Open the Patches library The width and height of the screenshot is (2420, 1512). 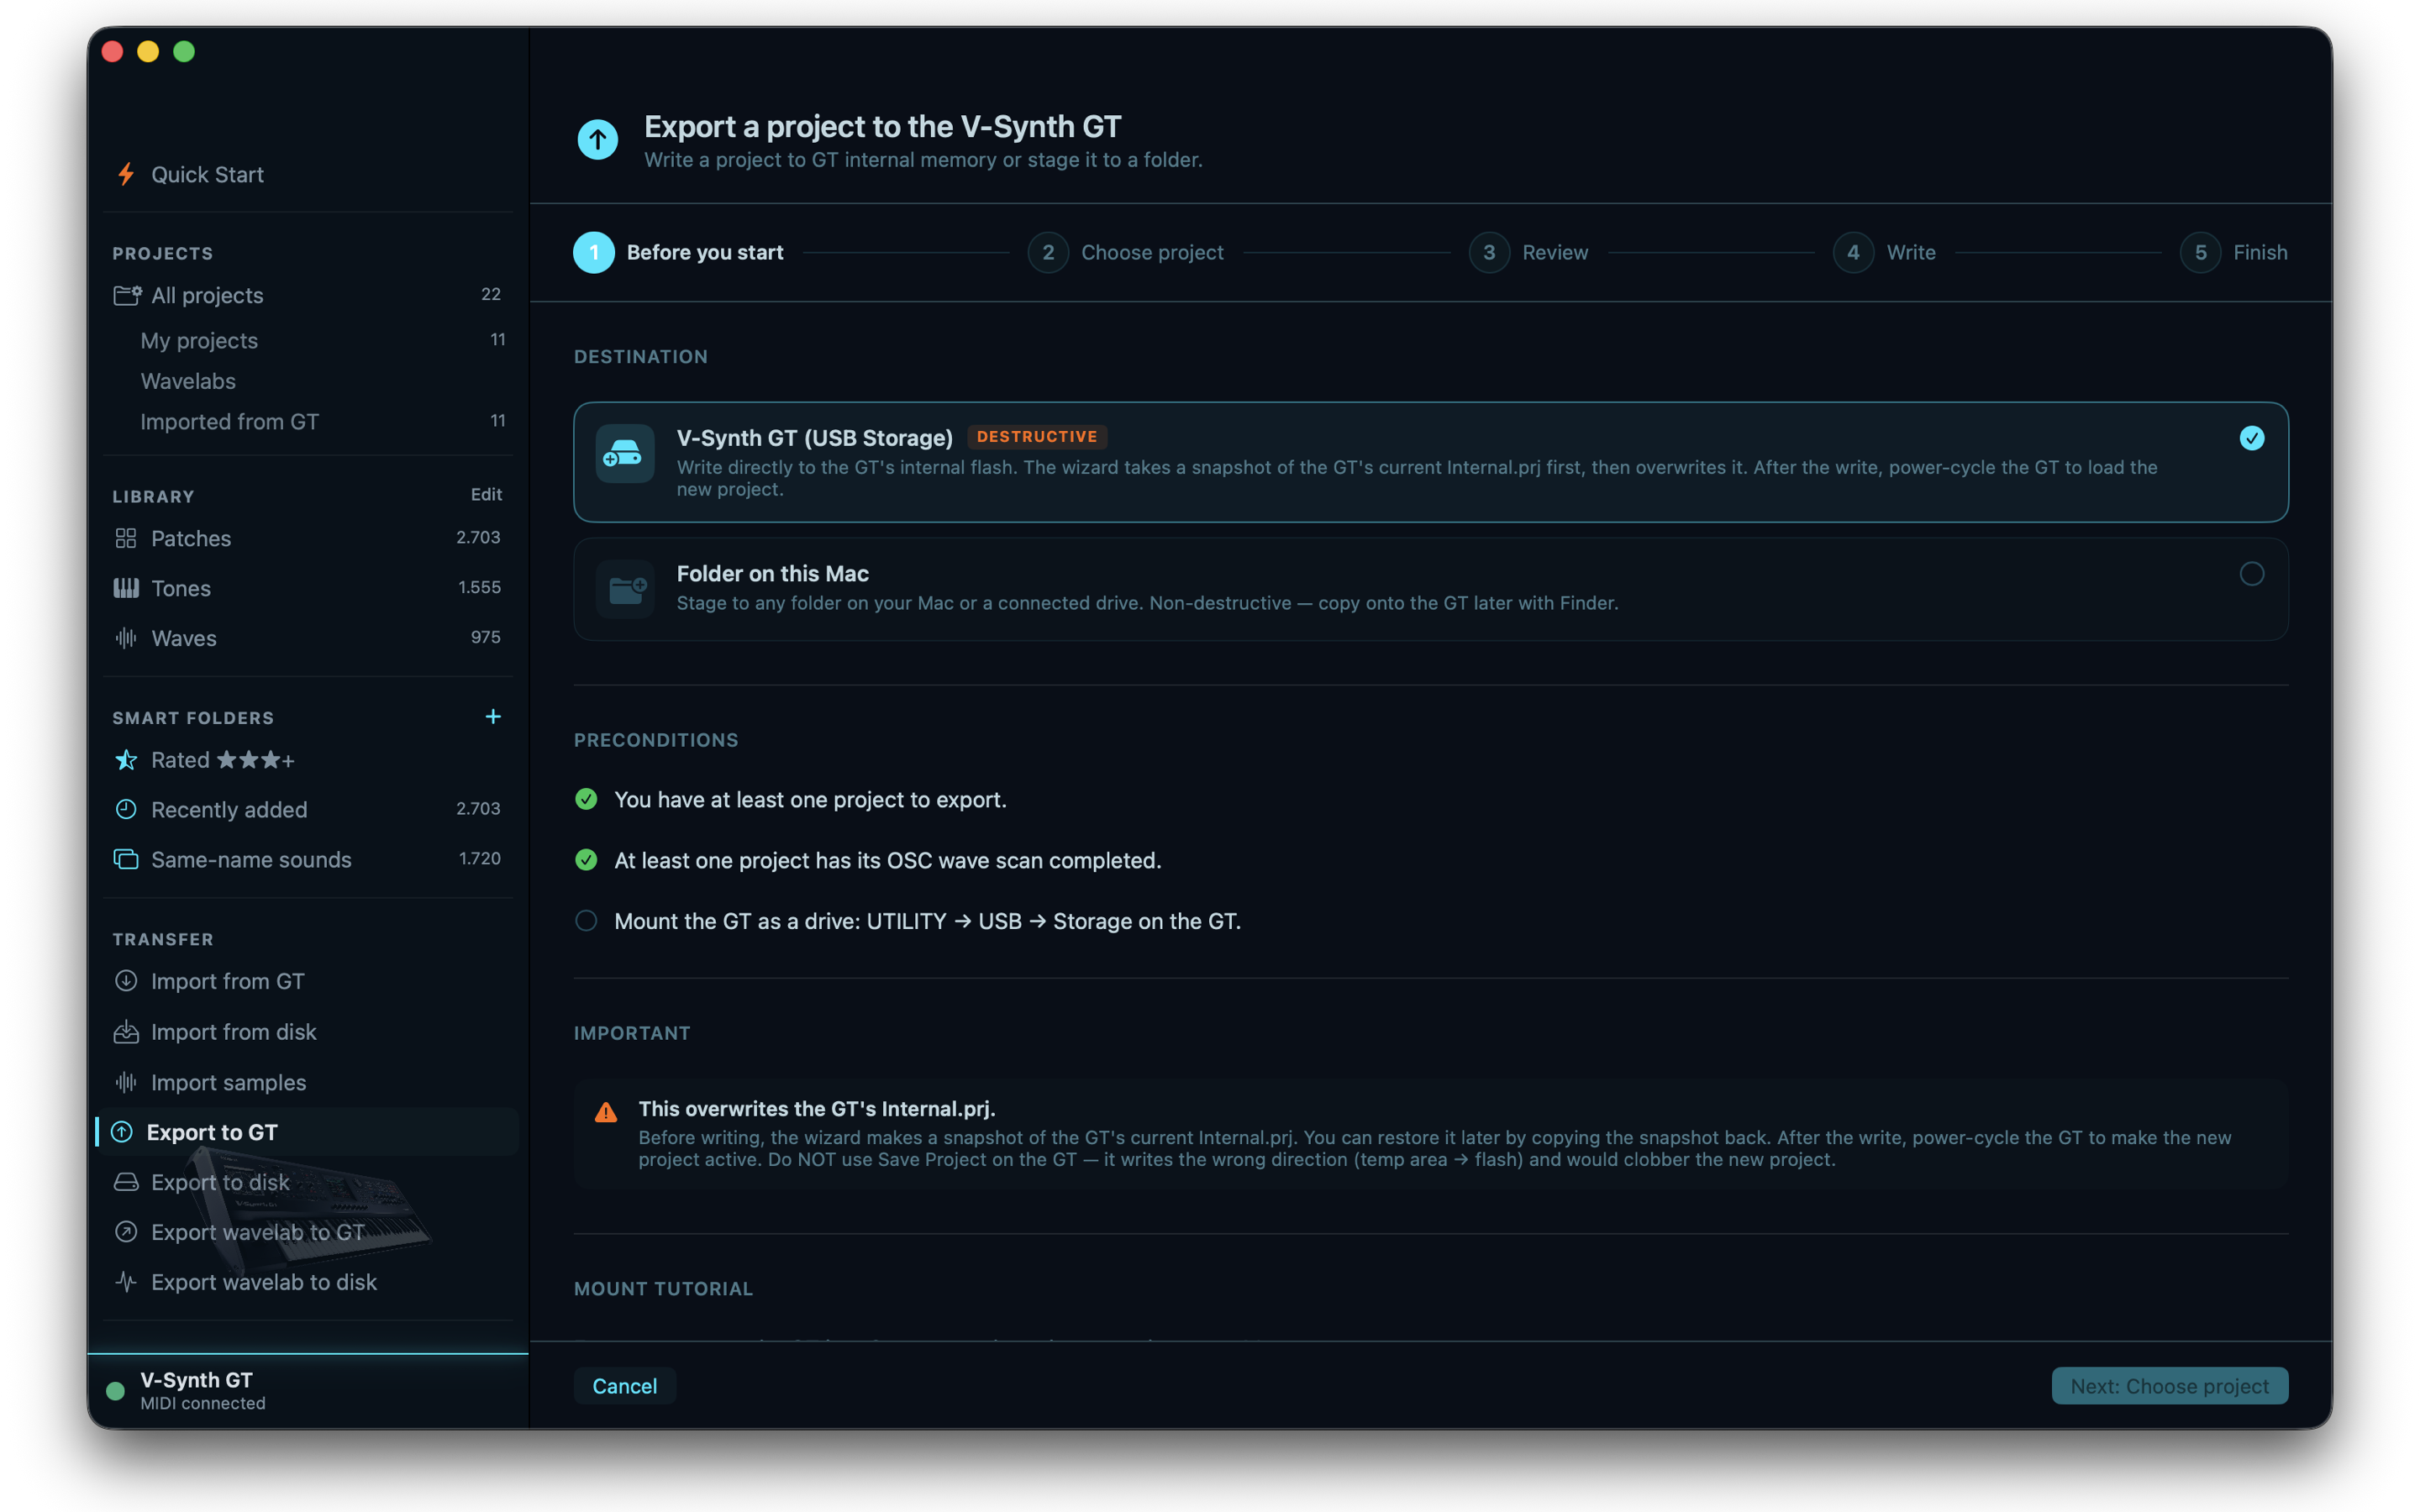(308, 538)
